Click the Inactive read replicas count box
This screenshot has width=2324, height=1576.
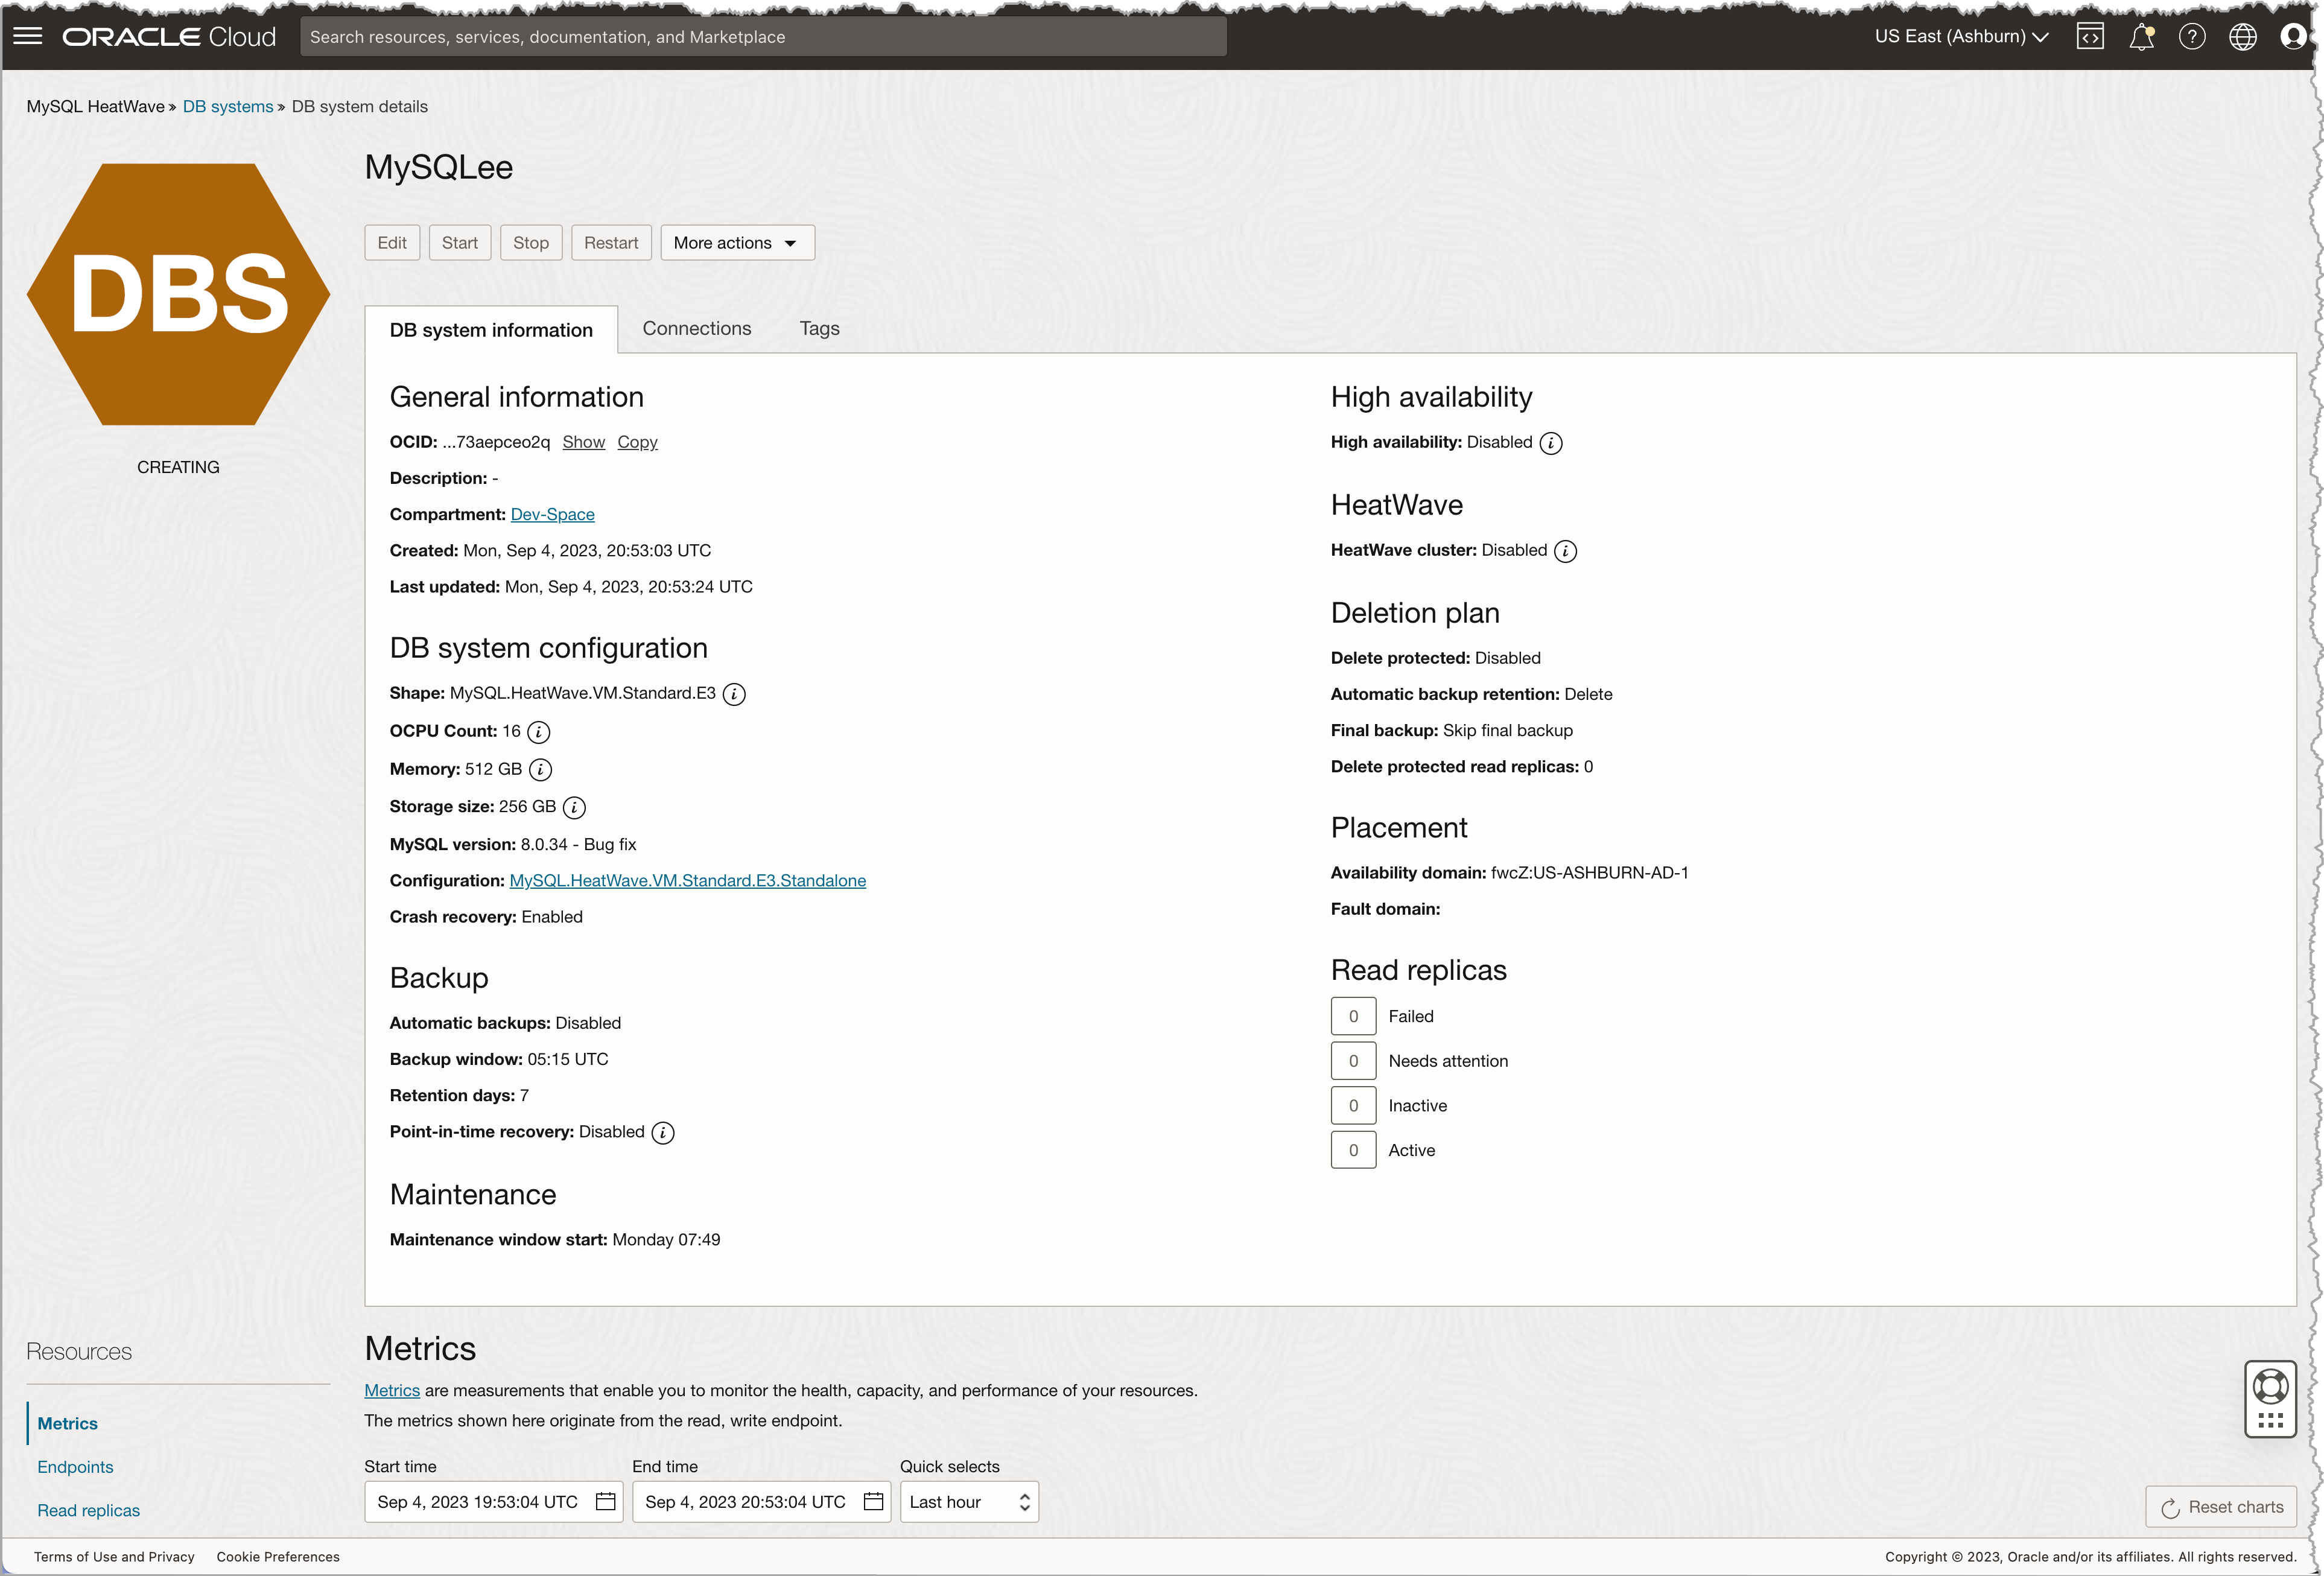(1353, 1106)
